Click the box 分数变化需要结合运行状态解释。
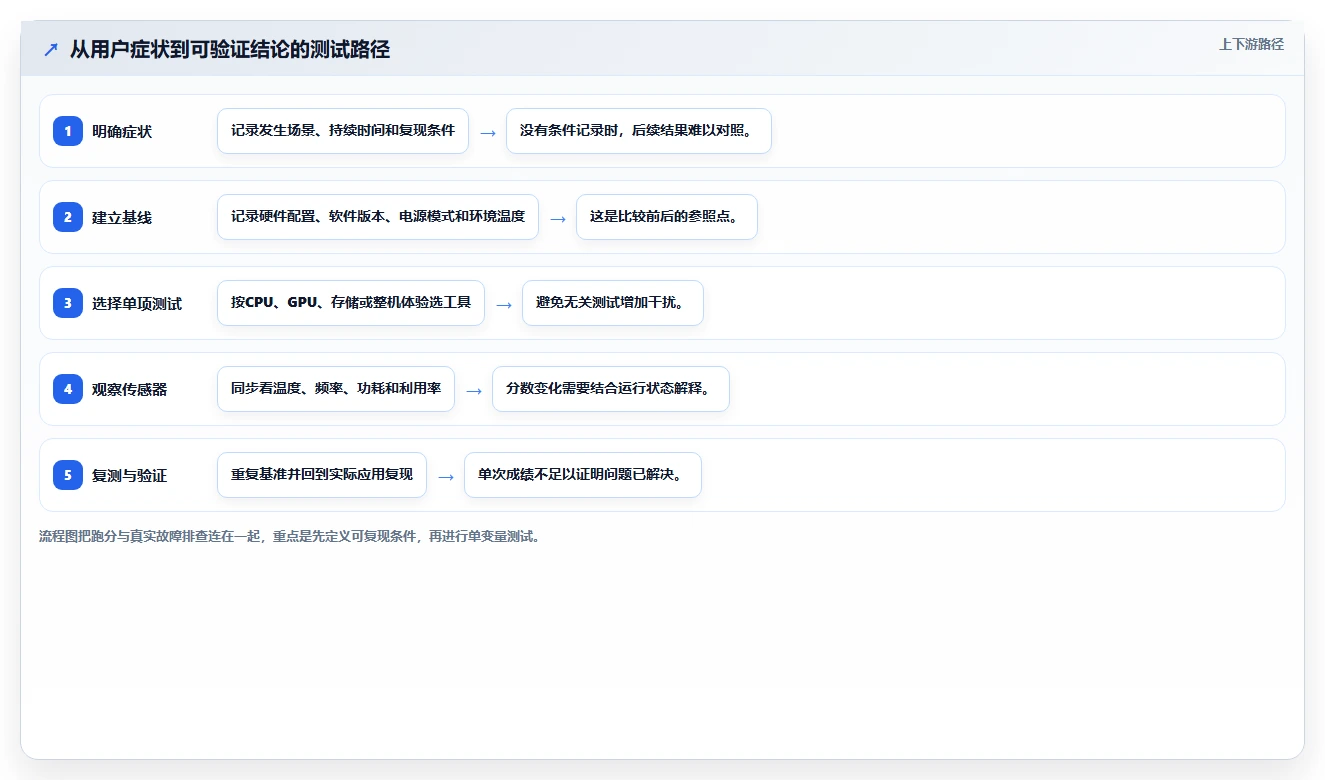 (611, 389)
